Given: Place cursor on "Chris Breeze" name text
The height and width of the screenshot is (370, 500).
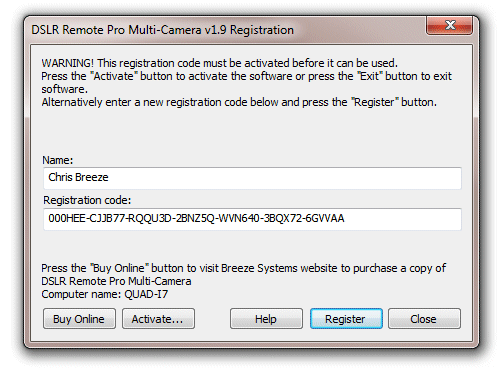Looking at the screenshot, I should [x=78, y=177].
